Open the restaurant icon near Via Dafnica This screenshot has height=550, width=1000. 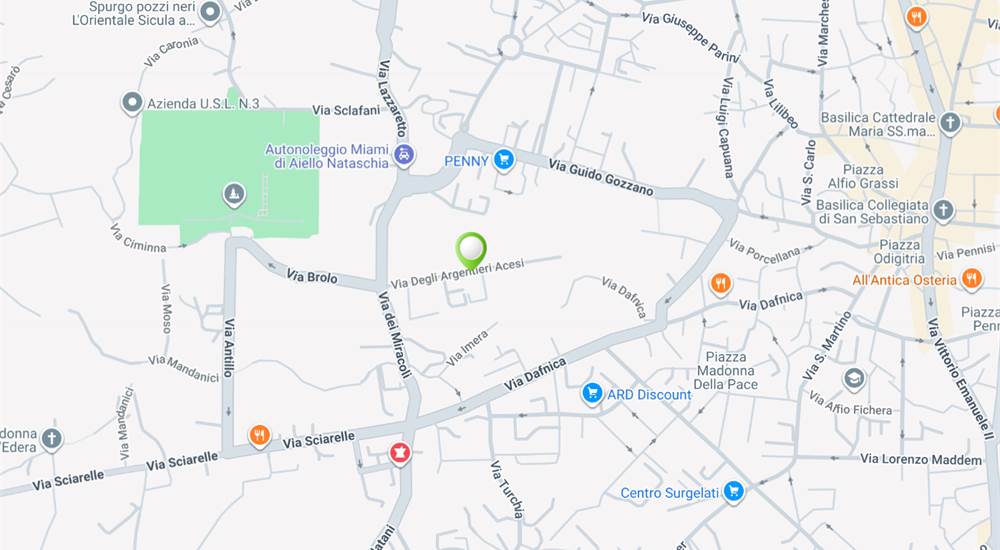721,283
